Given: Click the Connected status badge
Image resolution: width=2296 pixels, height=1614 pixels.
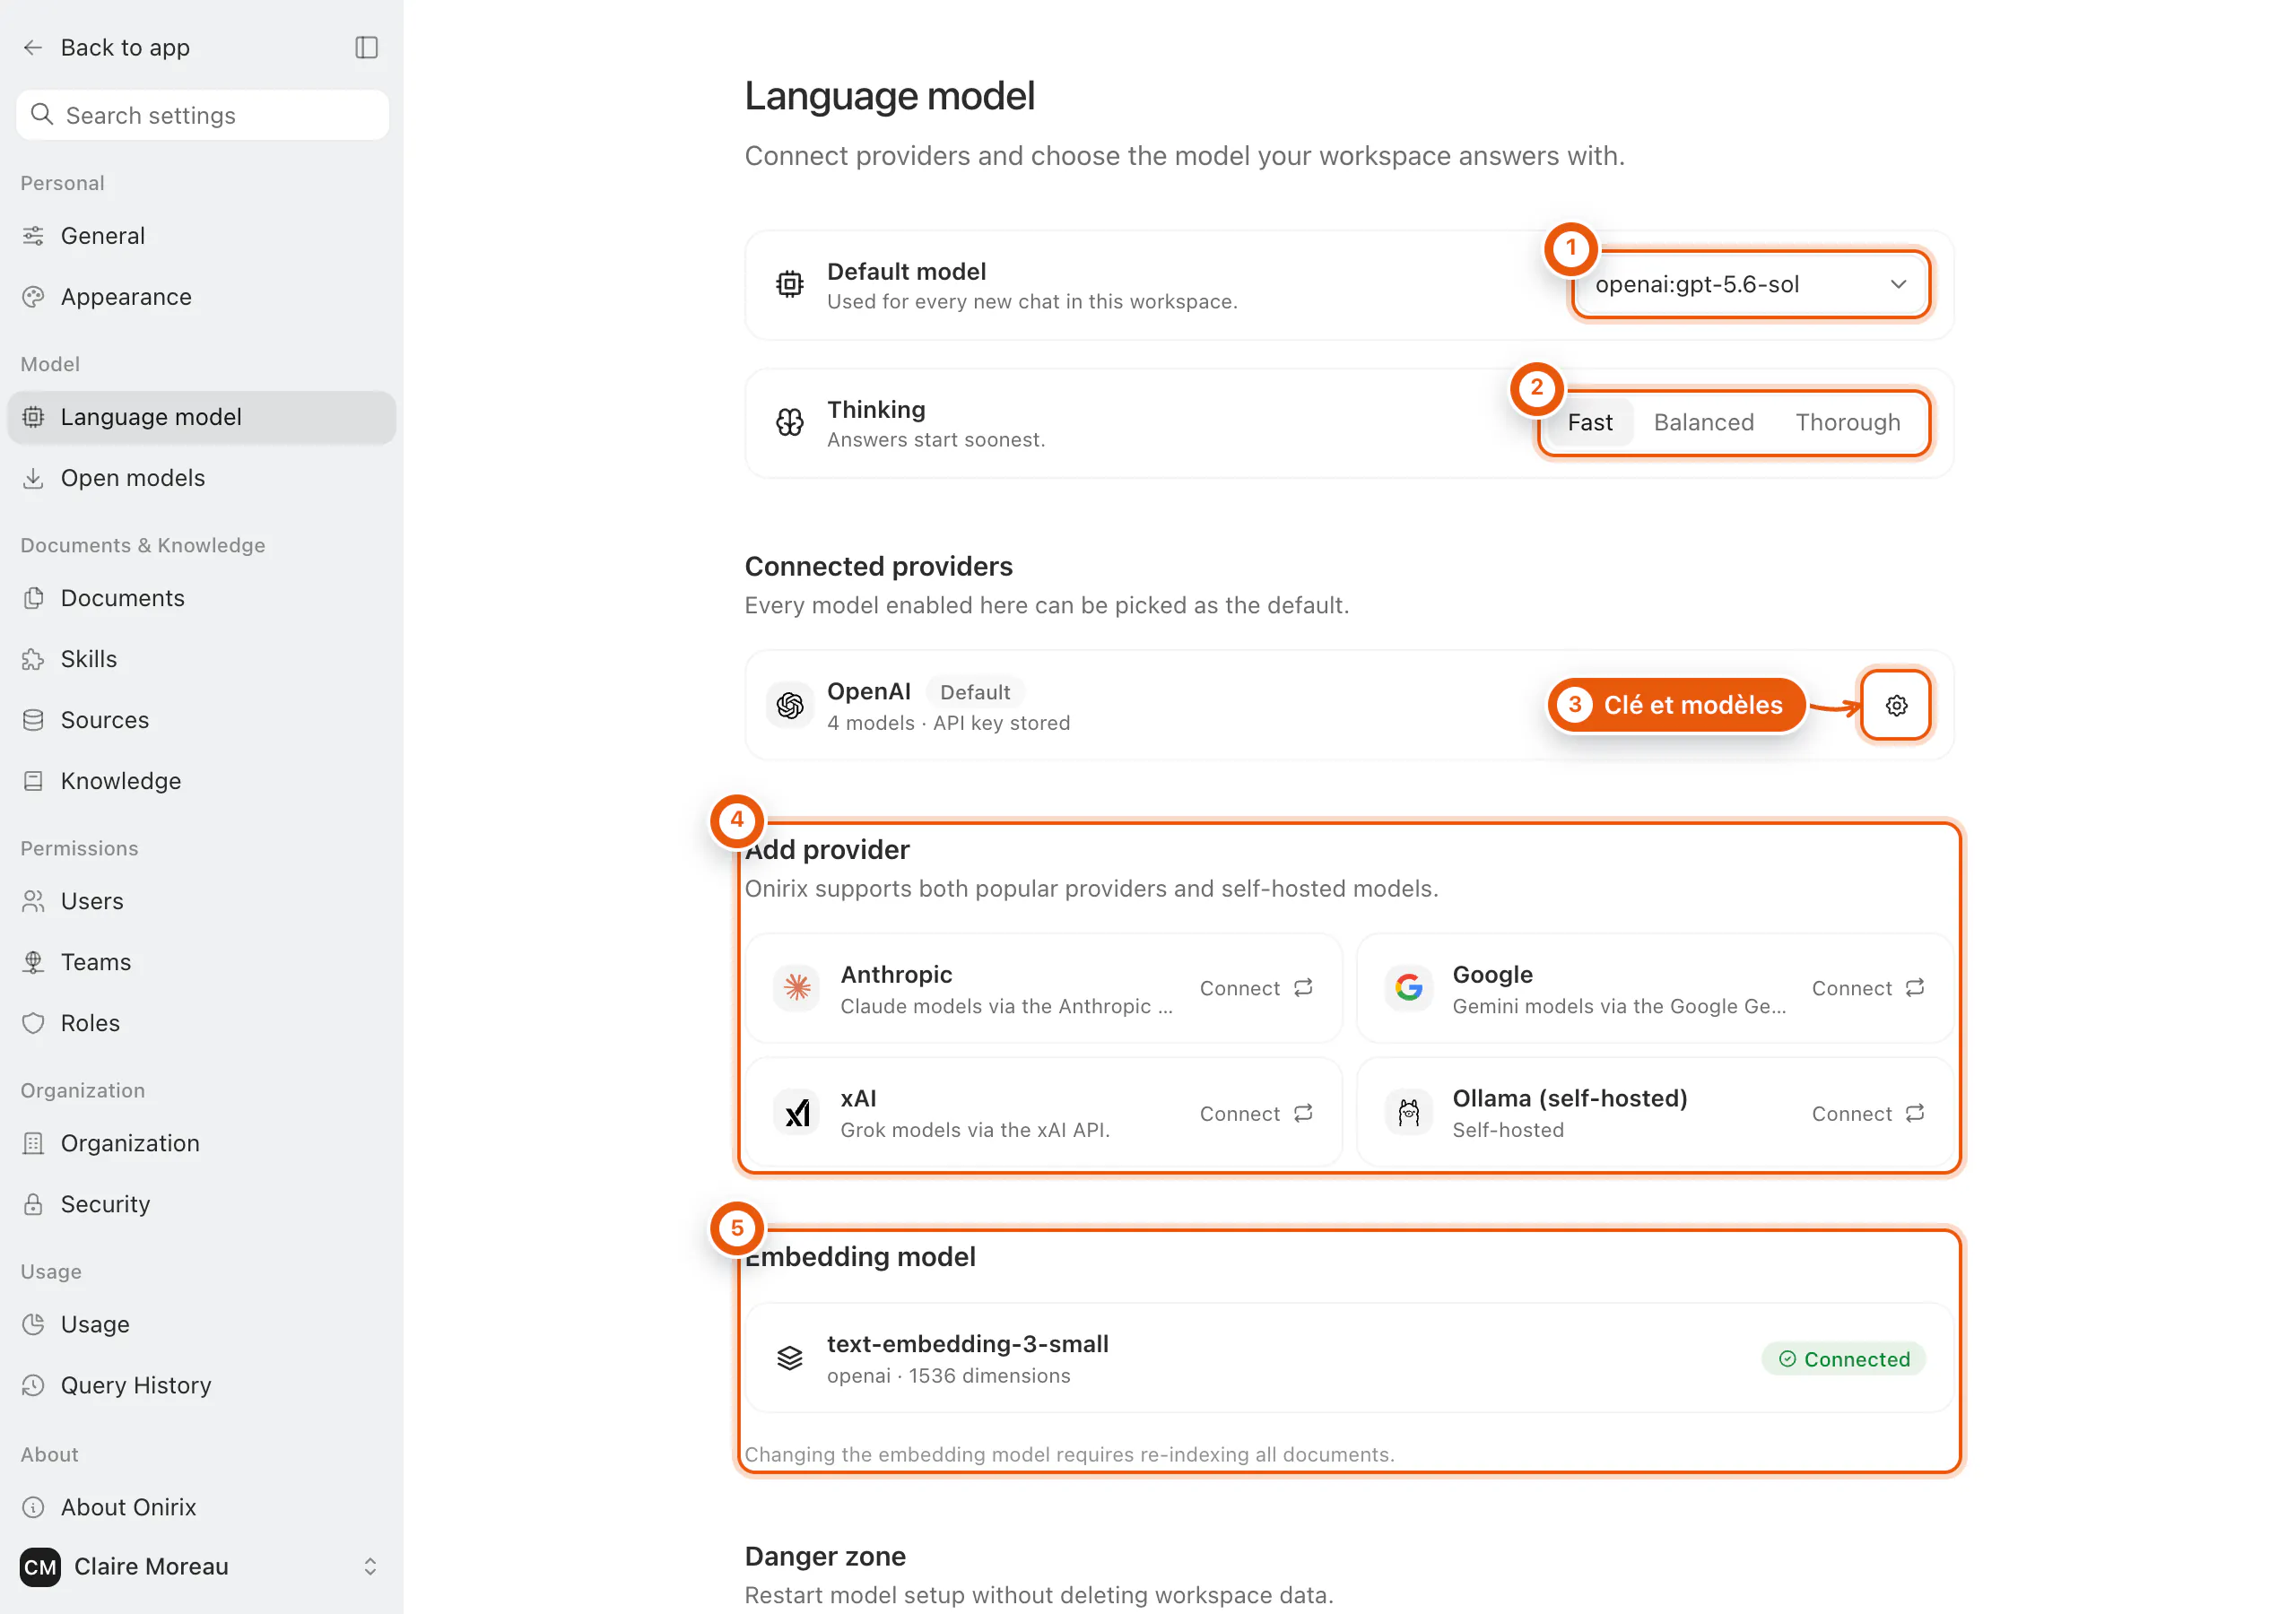Looking at the screenshot, I should (1843, 1358).
